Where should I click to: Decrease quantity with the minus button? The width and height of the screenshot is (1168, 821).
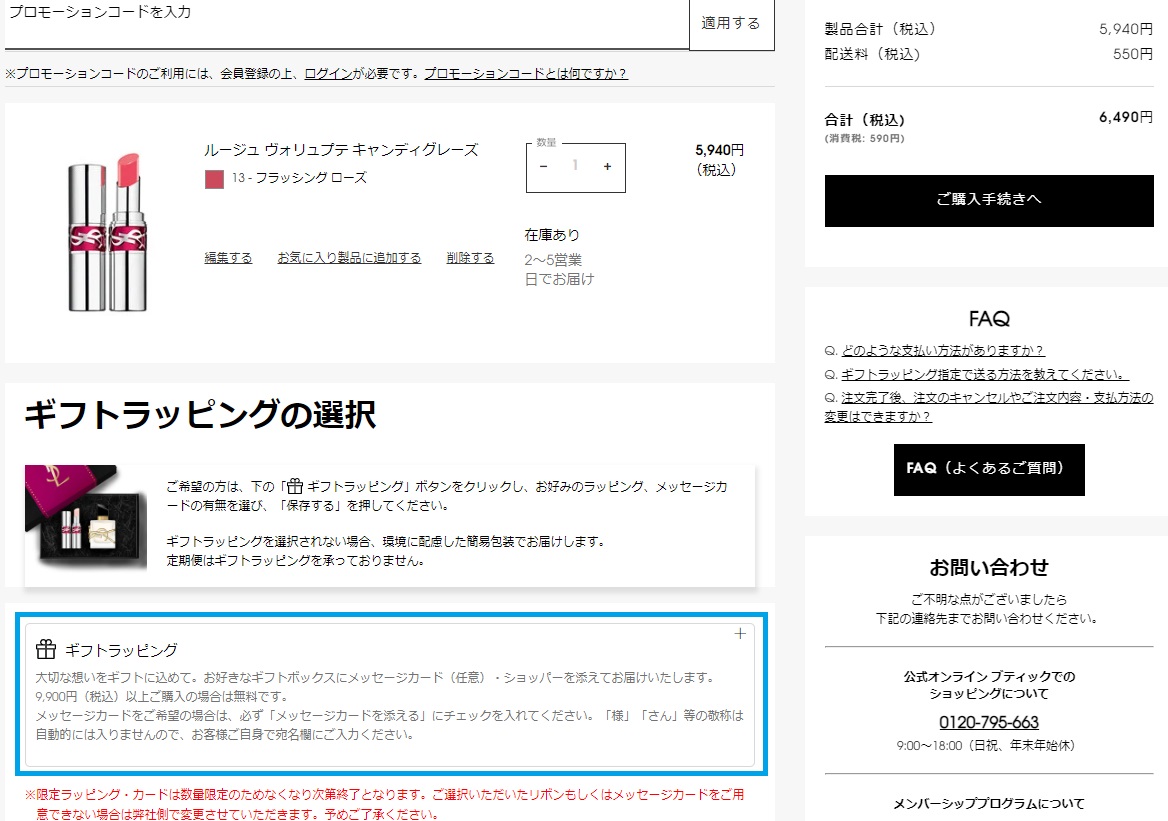pos(544,166)
